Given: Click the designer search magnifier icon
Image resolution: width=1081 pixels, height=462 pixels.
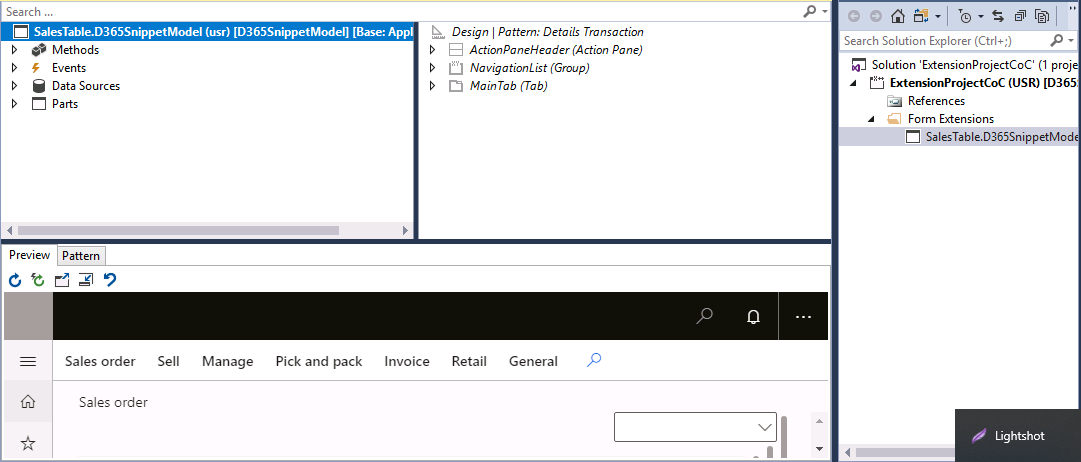Looking at the screenshot, I should [x=810, y=12].
